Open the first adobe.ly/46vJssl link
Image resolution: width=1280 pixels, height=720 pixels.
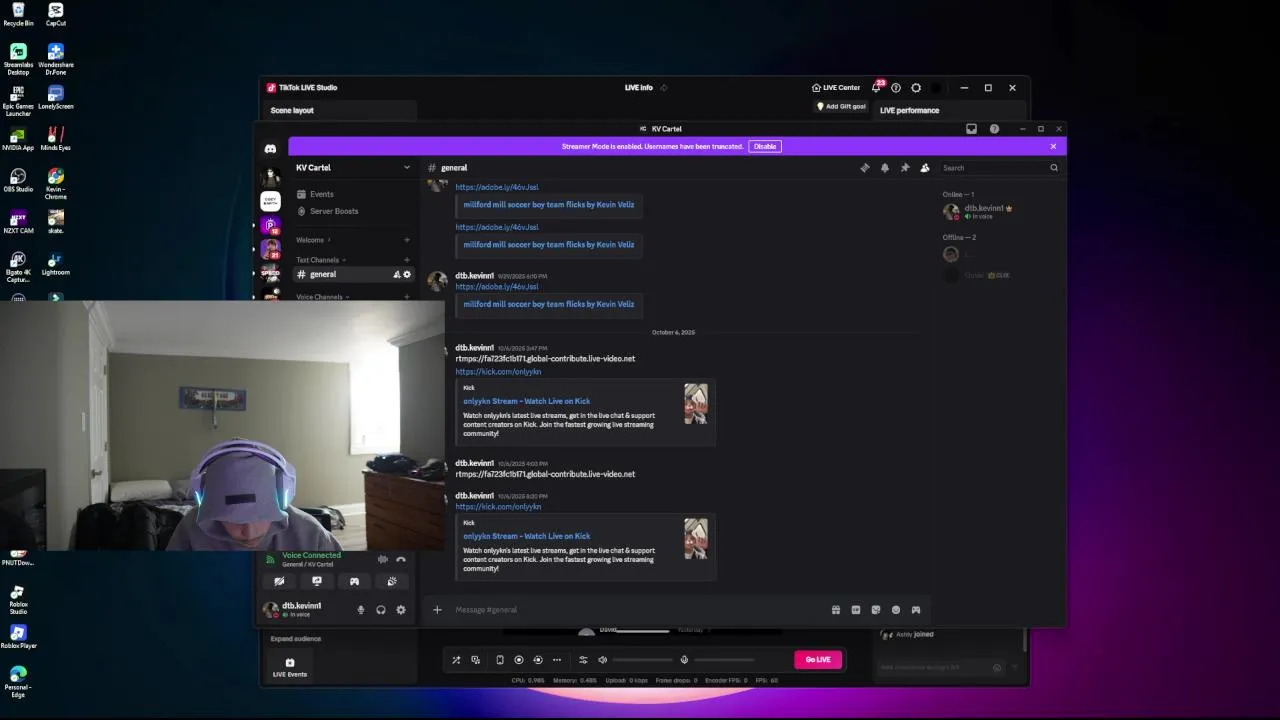tap(497, 187)
